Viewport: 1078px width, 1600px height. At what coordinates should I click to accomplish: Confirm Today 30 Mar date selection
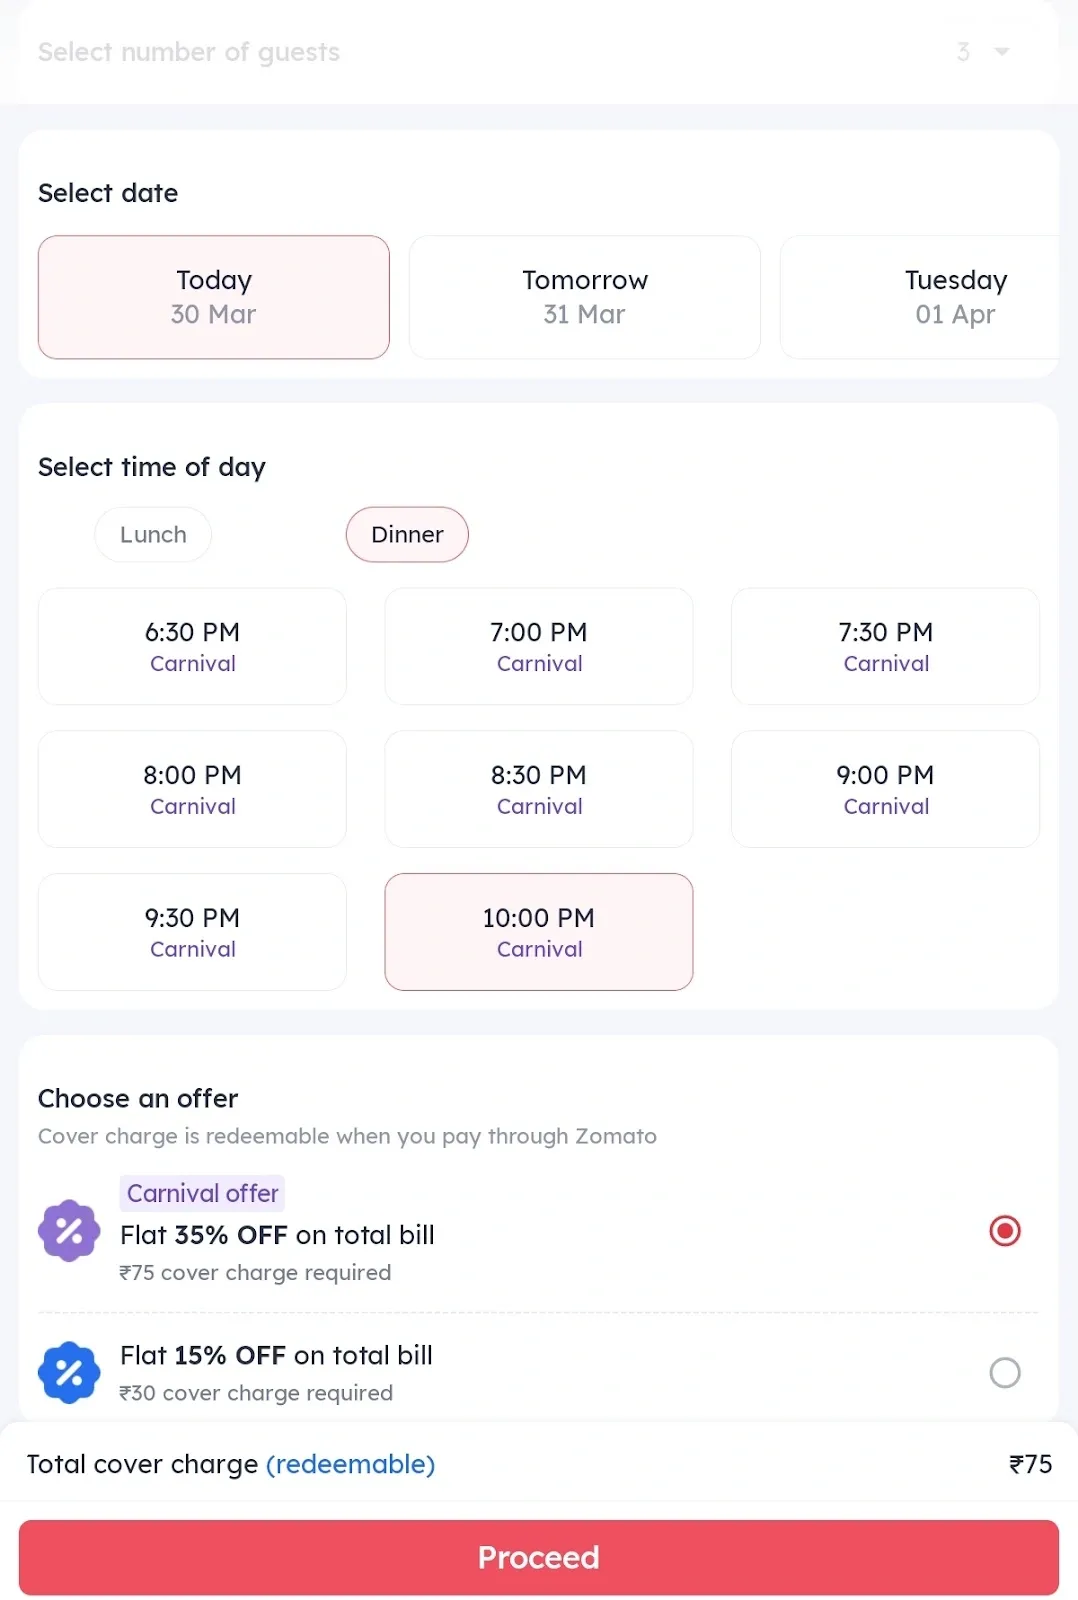pos(213,297)
